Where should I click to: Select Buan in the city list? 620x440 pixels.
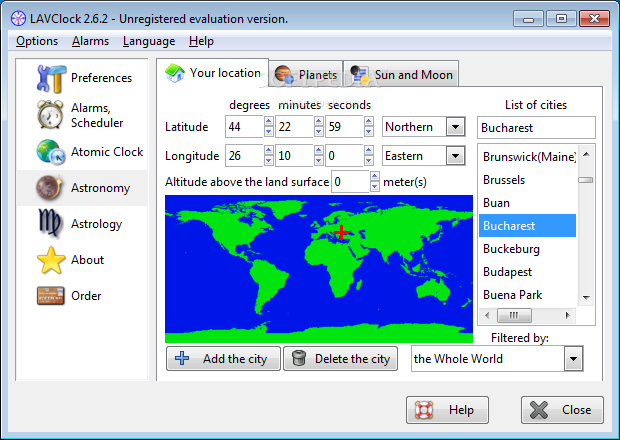(527, 203)
